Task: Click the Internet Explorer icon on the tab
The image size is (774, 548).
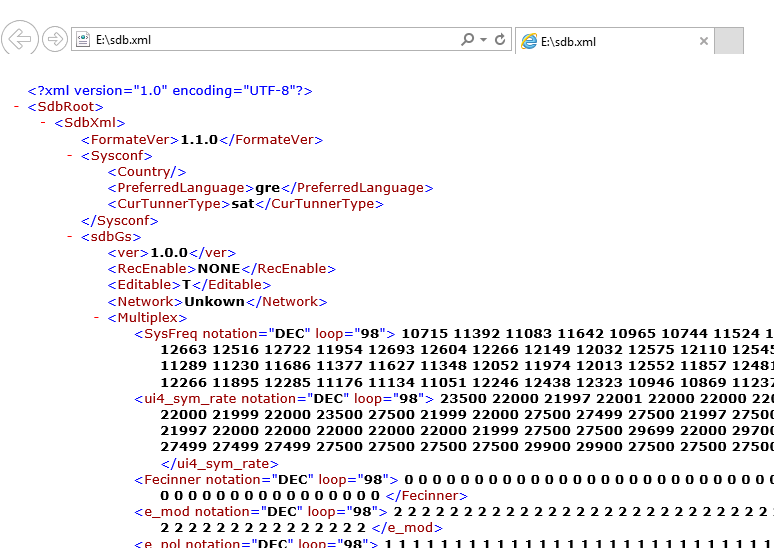Action: click(x=529, y=41)
